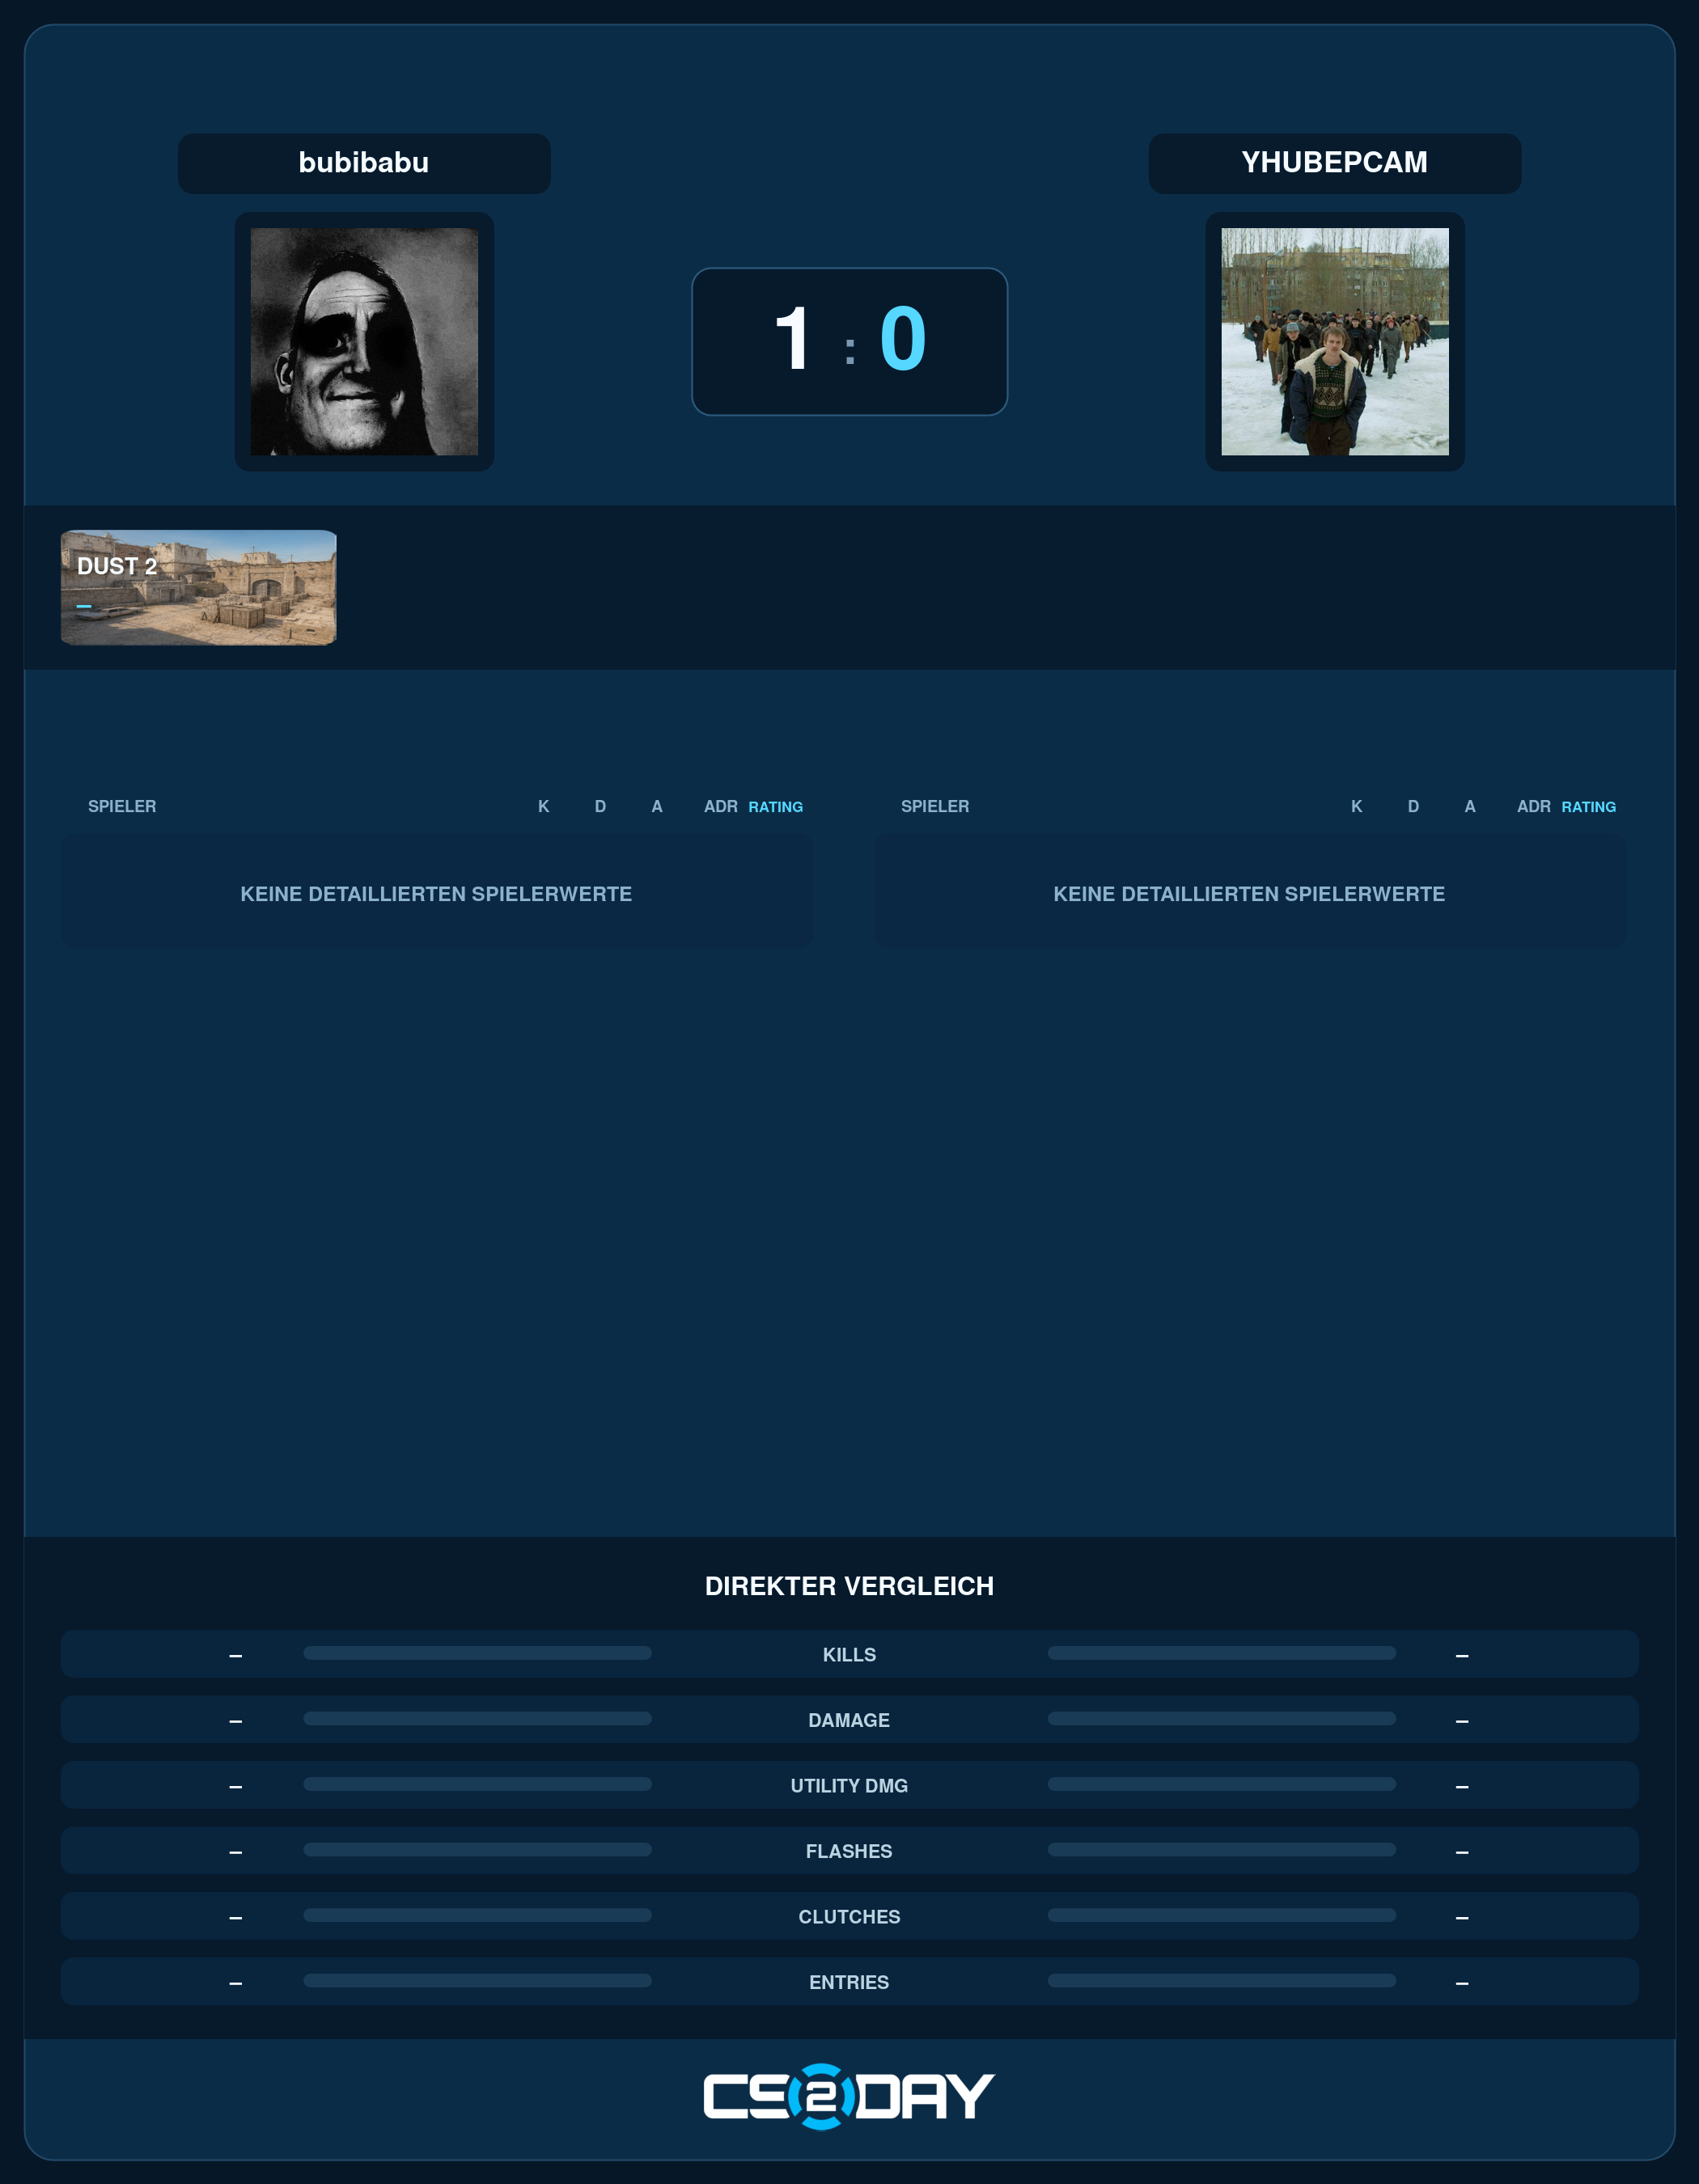Click the 1 : 0 score box
The image size is (1699, 2184).
(x=849, y=341)
